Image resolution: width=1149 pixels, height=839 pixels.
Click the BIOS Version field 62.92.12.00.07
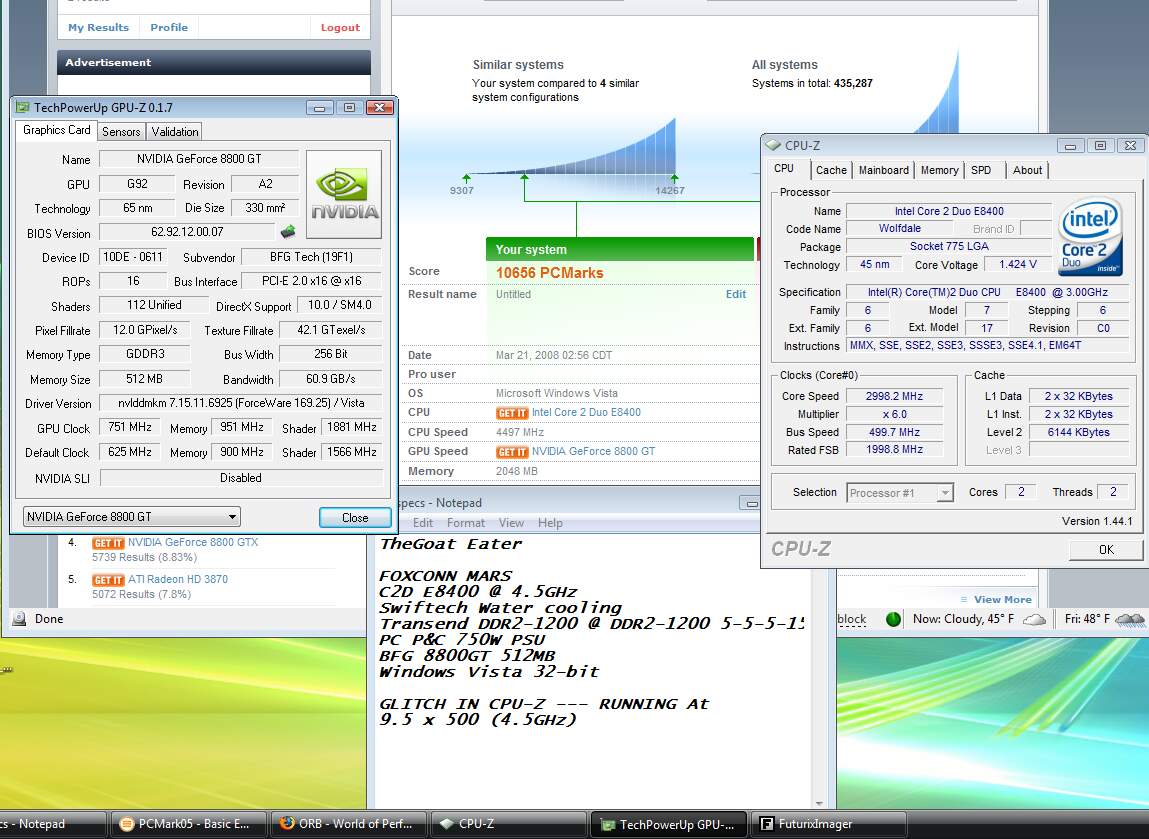tap(187, 232)
